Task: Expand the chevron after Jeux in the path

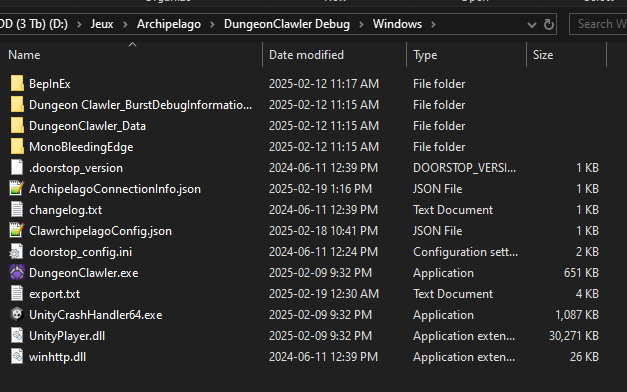Action: [125, 24]
